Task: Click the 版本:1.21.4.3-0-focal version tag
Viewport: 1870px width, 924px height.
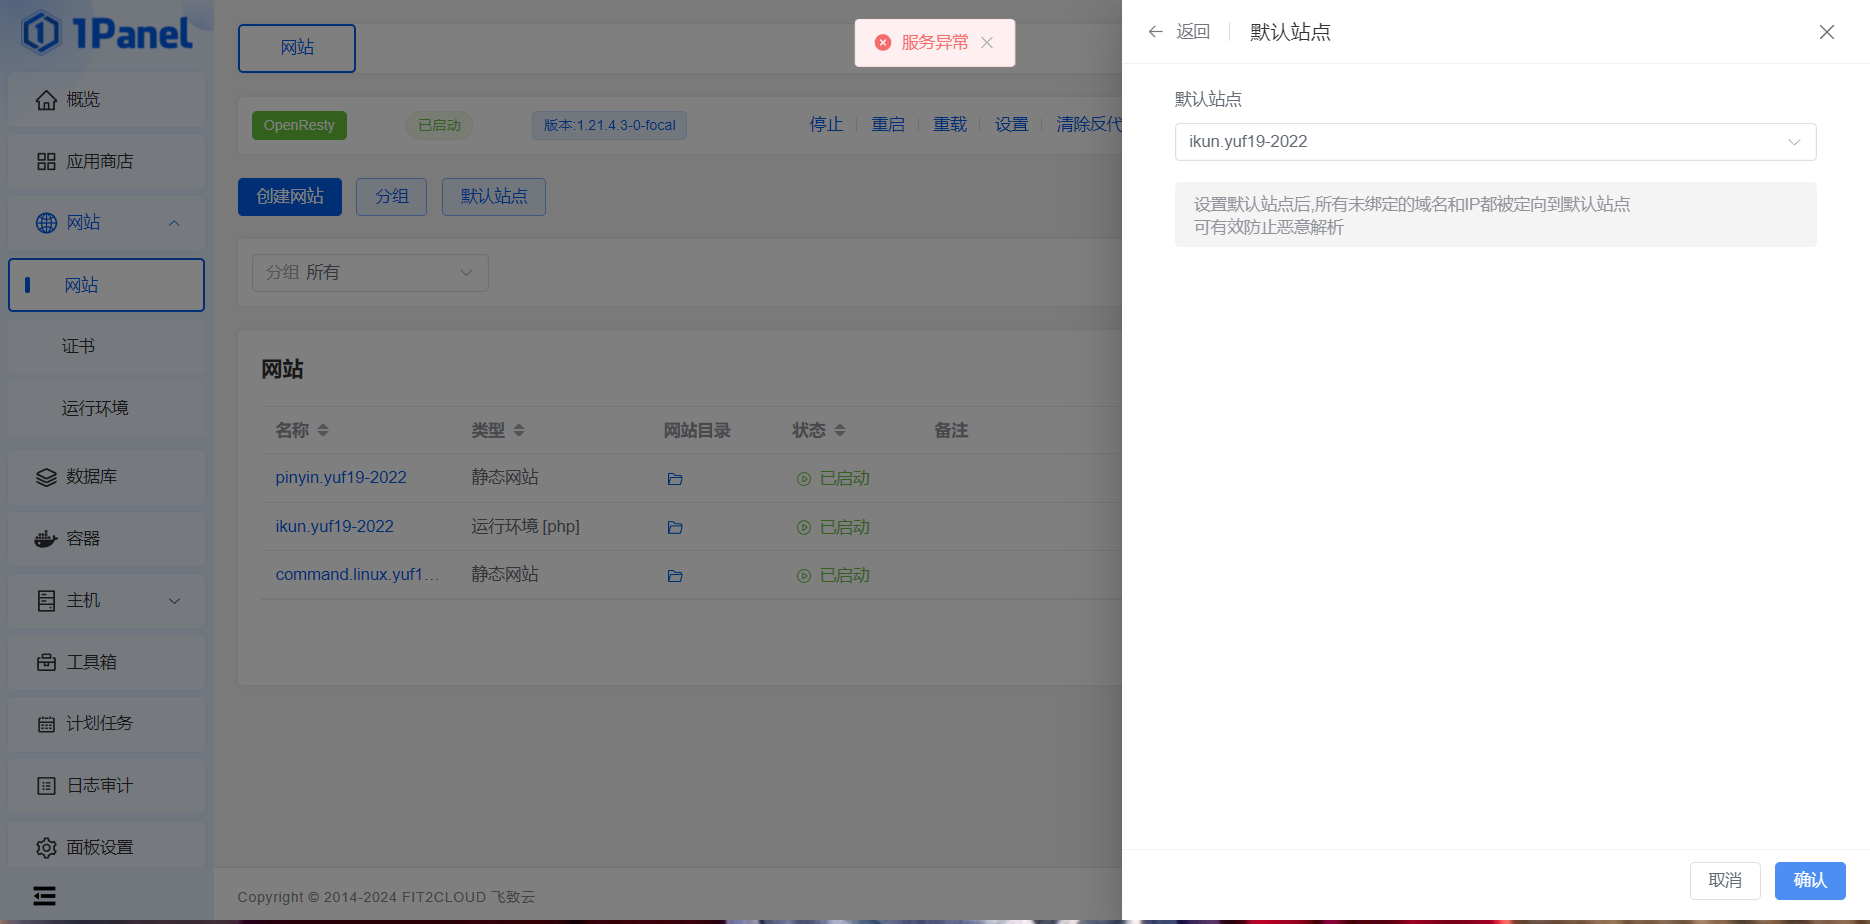Action: pos(610,126)
